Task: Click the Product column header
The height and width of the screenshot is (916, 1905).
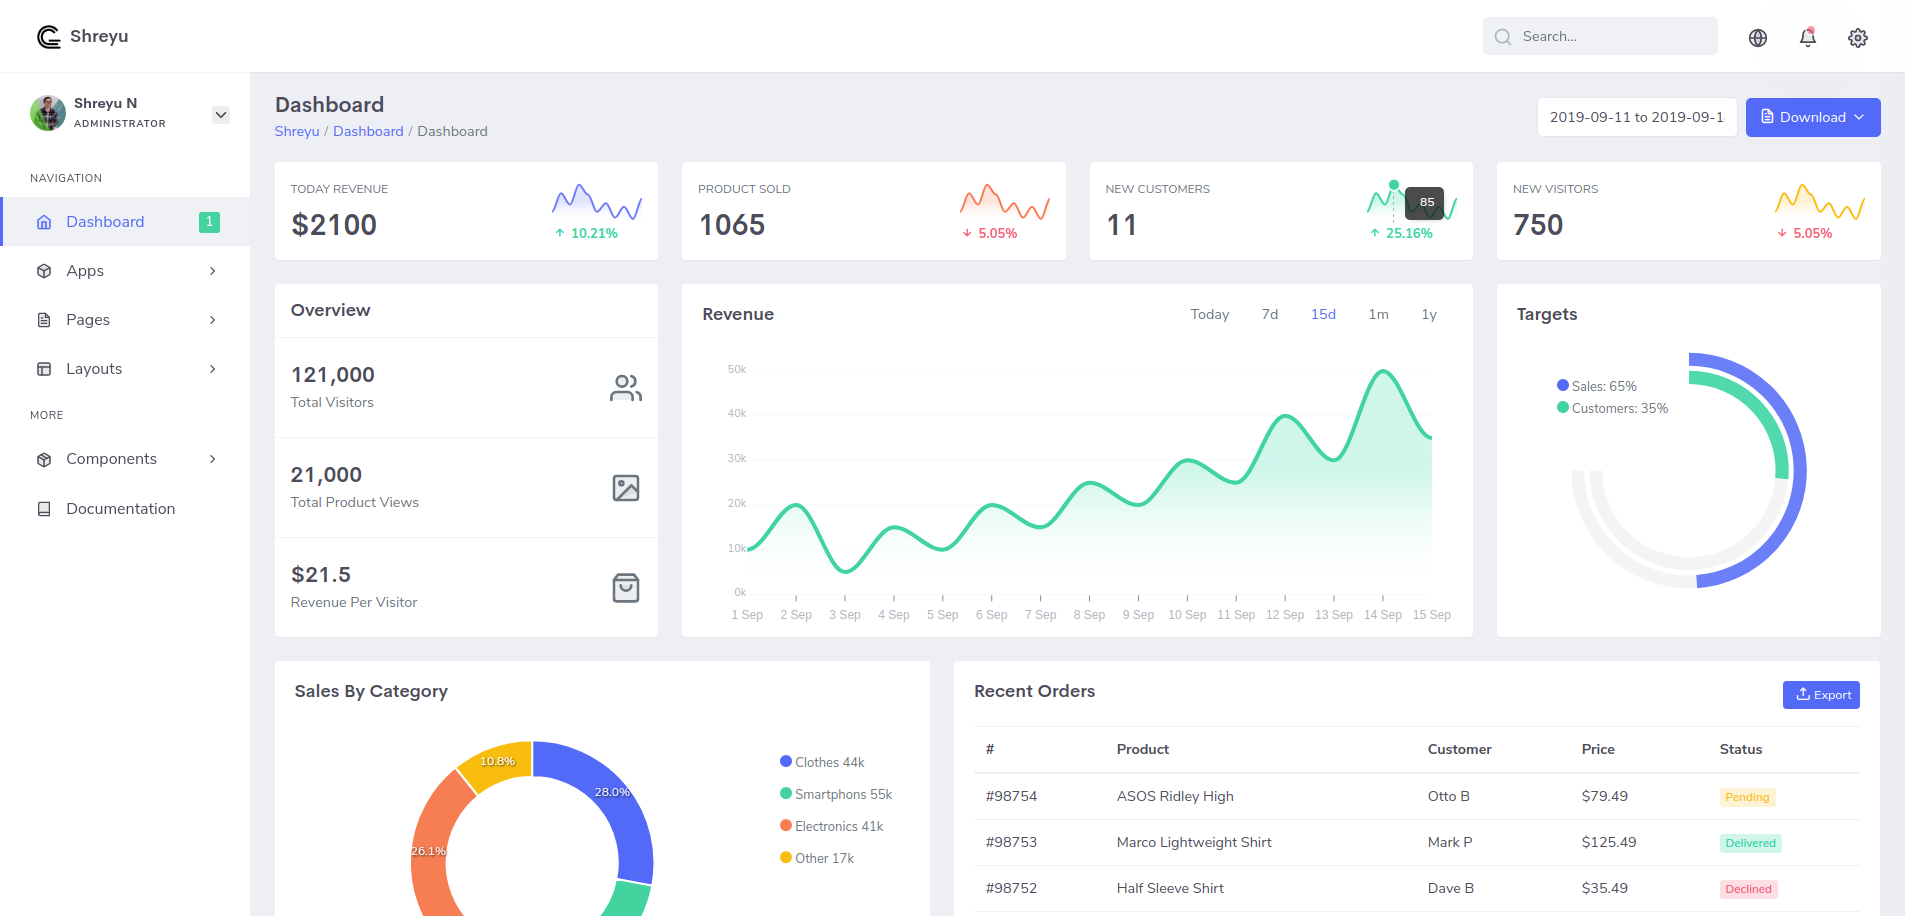Action: click(x=1143, y=749)
